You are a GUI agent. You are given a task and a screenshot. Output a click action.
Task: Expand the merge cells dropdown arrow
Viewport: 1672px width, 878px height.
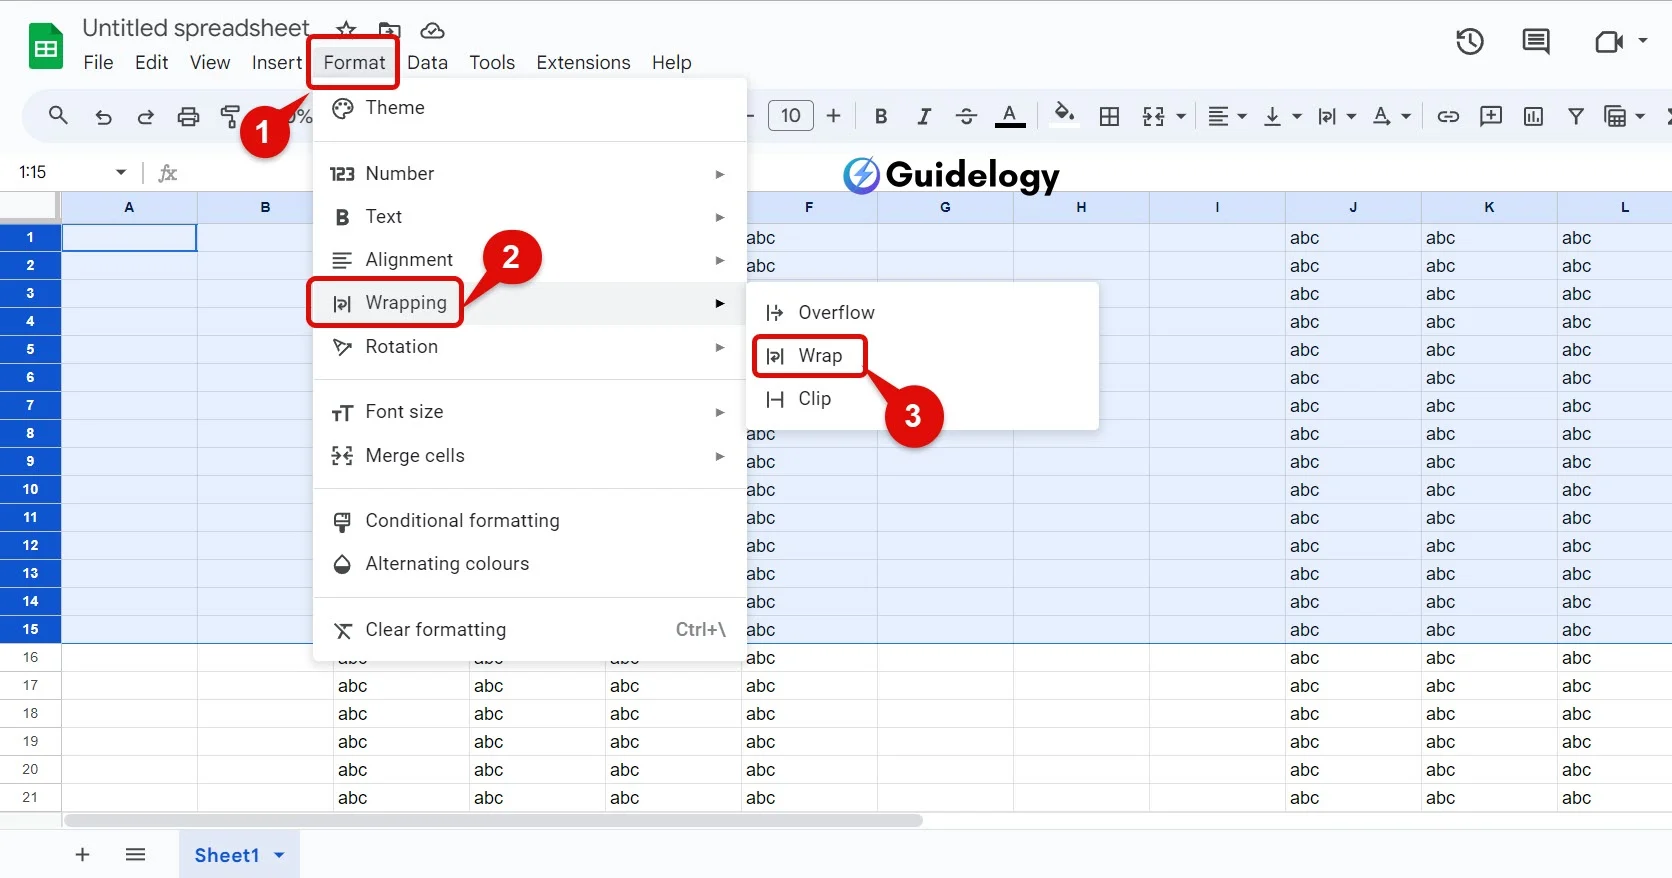(1181, 117)
